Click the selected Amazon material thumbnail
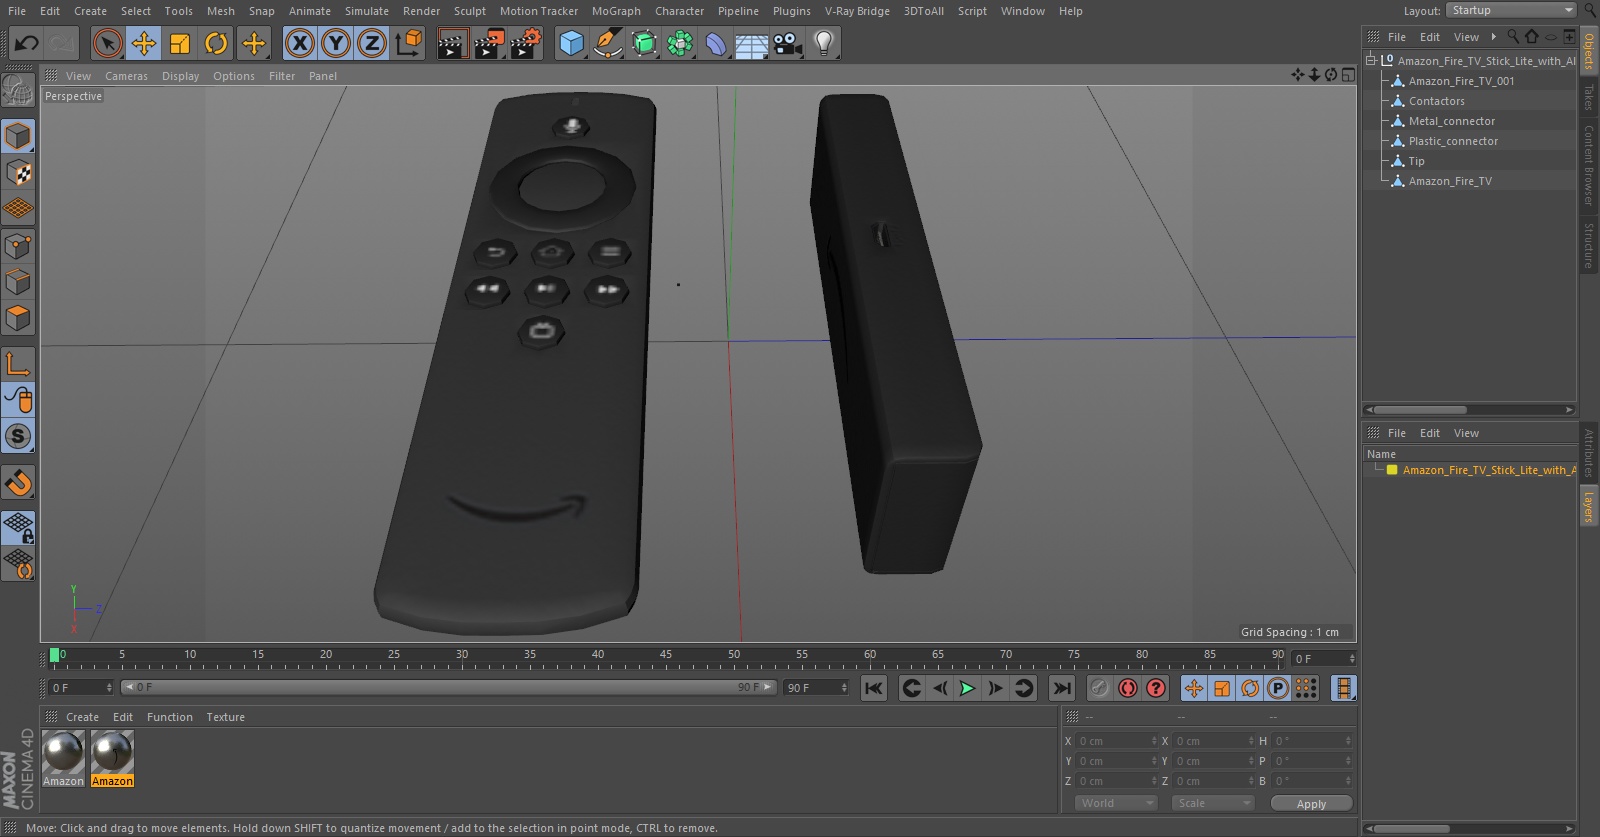Viewport: 1600px width, 837px height. [112, 752]
